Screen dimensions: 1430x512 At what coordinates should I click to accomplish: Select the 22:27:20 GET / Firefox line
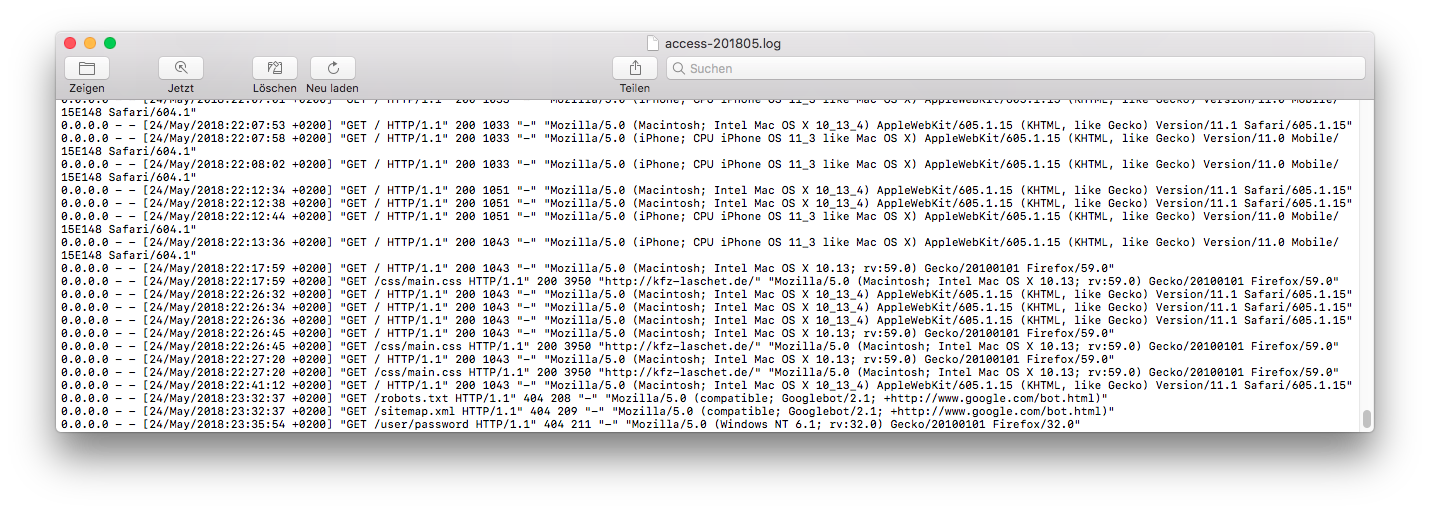tap(587, 359)
